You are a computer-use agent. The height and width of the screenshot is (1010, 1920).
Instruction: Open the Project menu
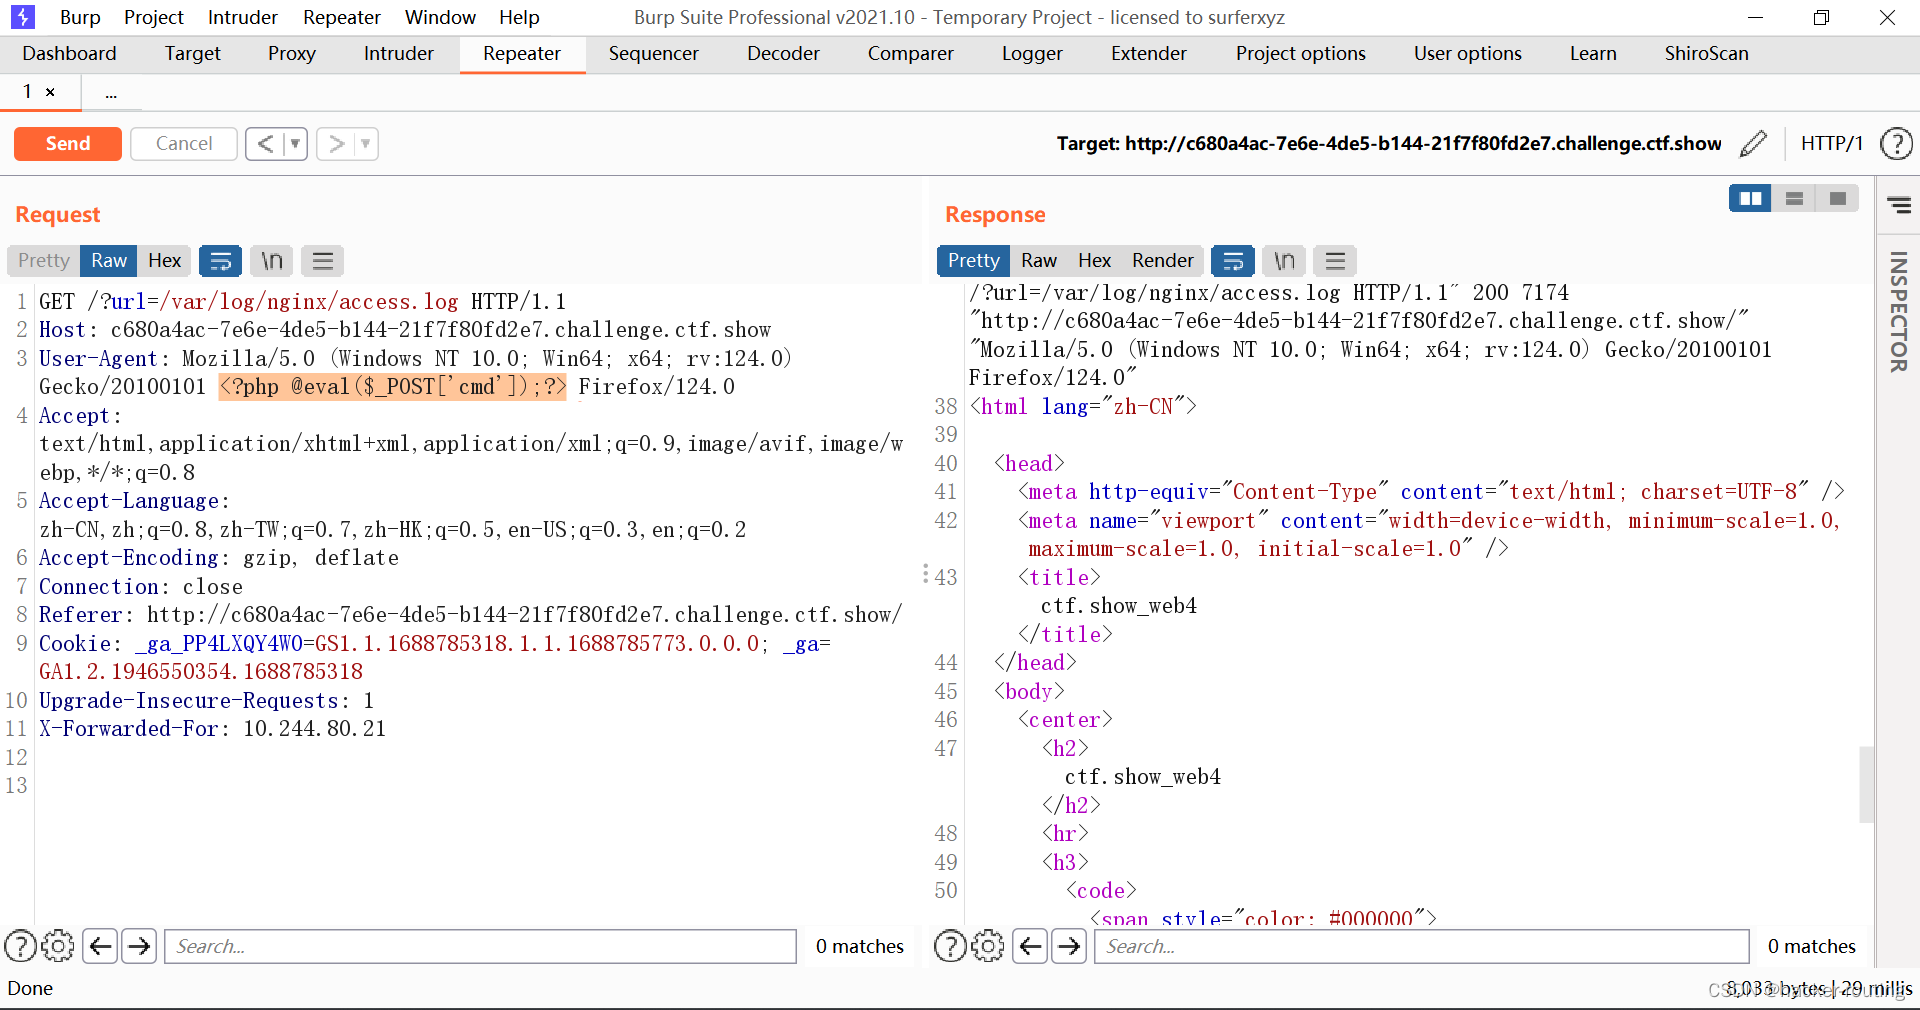click(x=154, y=17)
